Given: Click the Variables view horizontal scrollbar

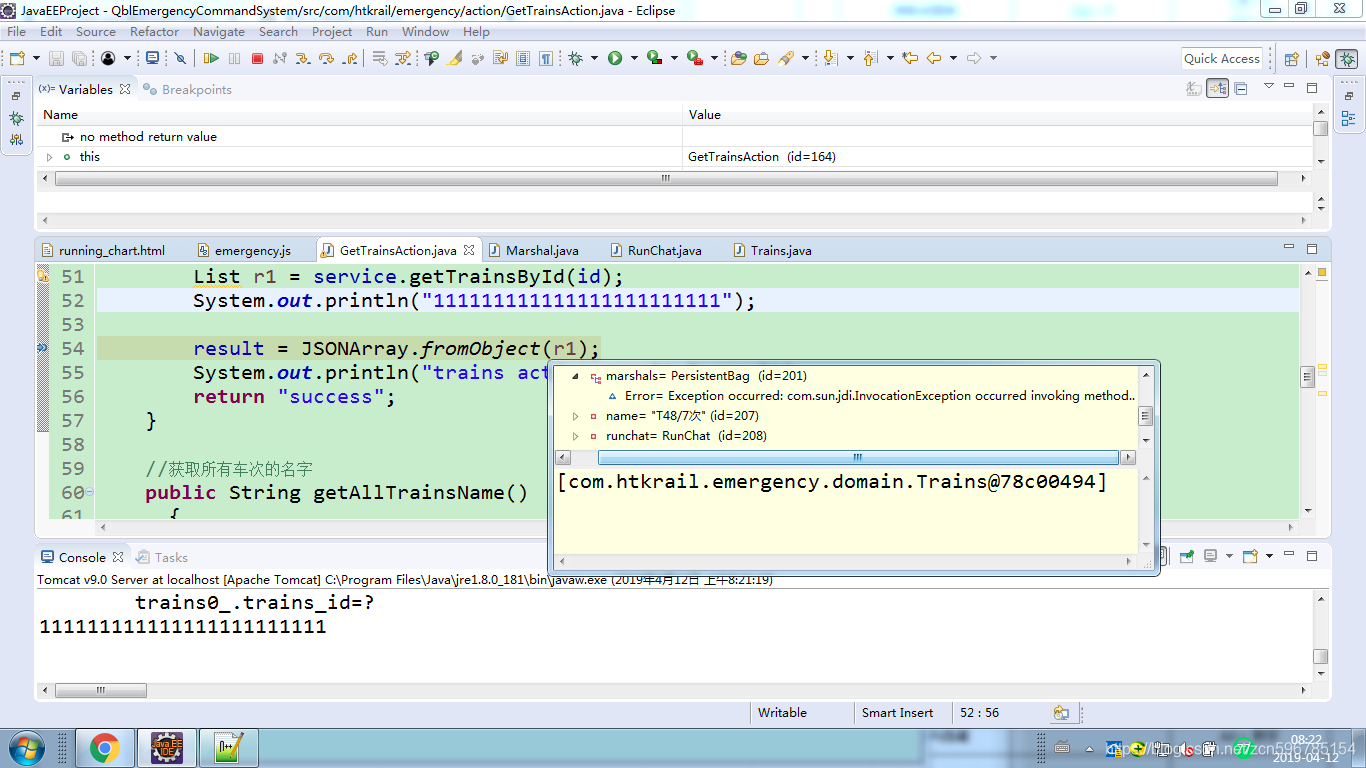Looking at the screenshot, I should pyautogui.click(x=666, y=180).
